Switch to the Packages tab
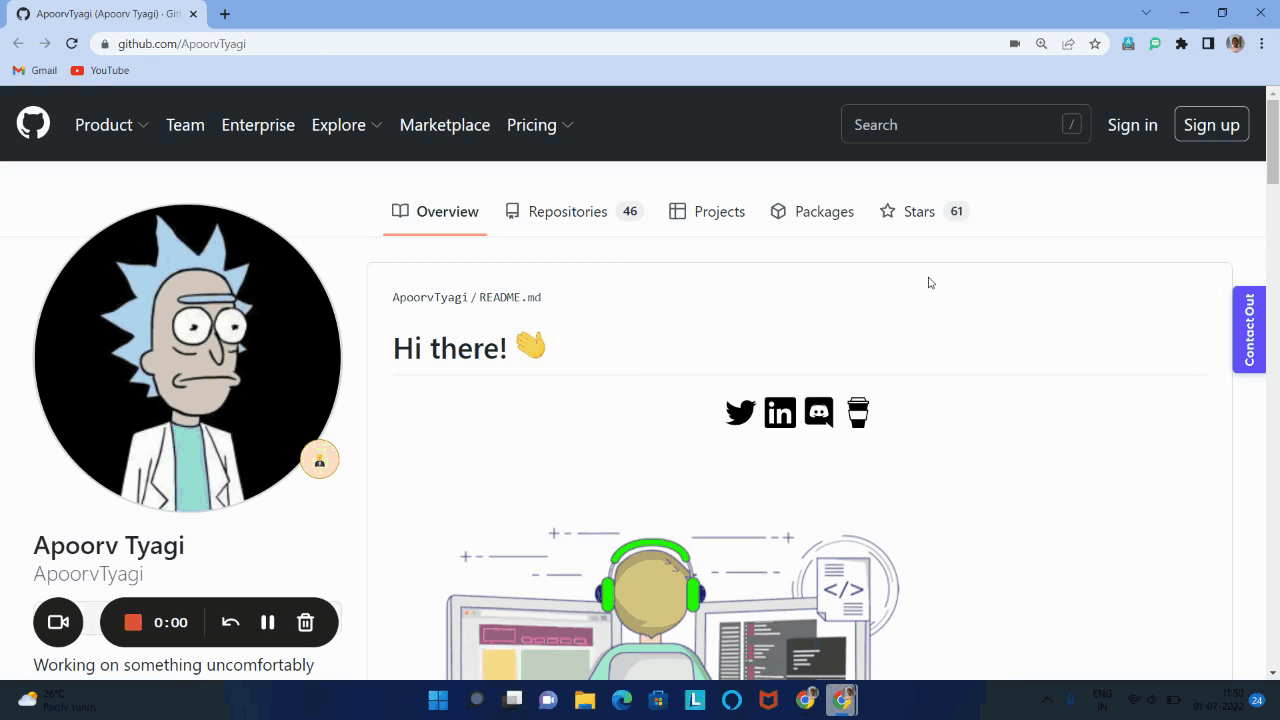 click(812, 211)
